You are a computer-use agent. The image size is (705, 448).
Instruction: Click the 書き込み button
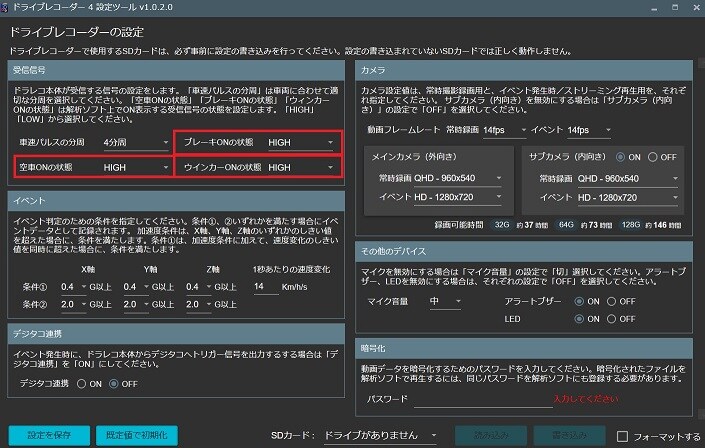[x=569, y=435]
